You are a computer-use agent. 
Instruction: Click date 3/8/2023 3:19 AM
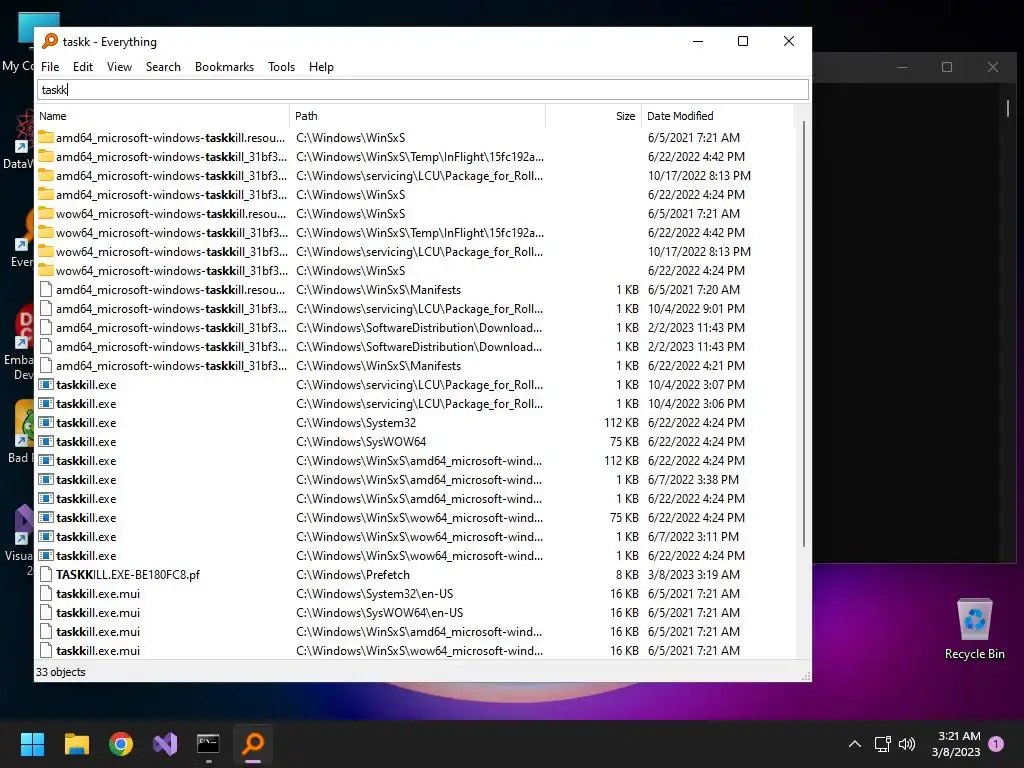pos(694,575)
